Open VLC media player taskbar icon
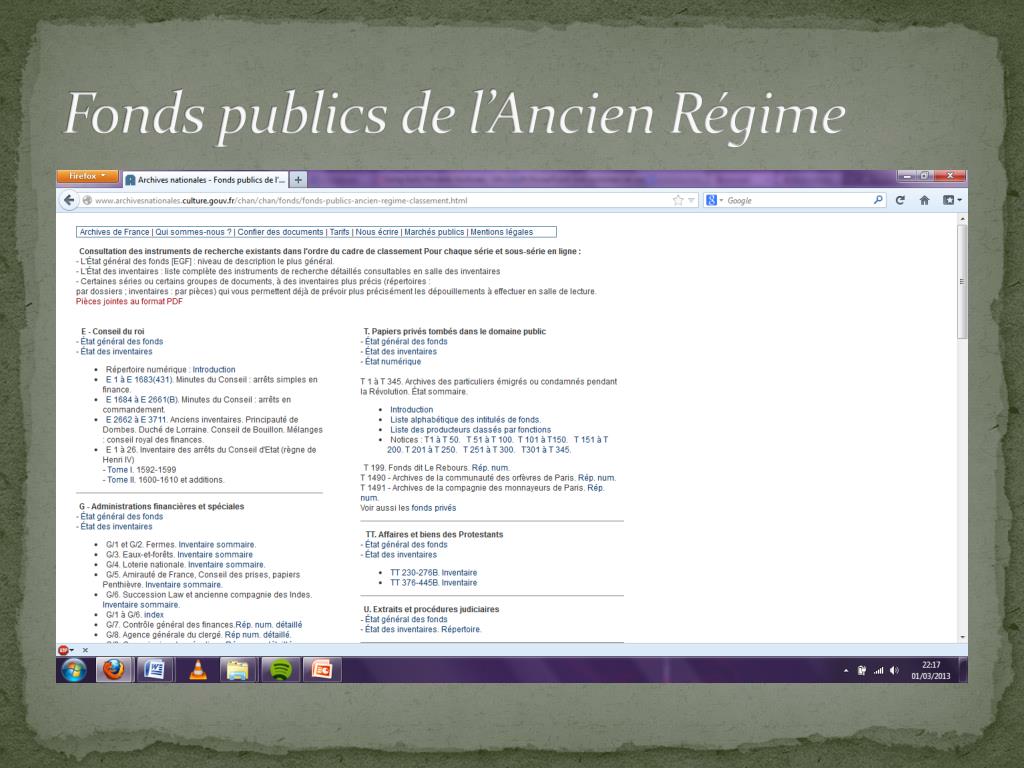This screenshot has height=768, width=1024. [x=197, y=670]
